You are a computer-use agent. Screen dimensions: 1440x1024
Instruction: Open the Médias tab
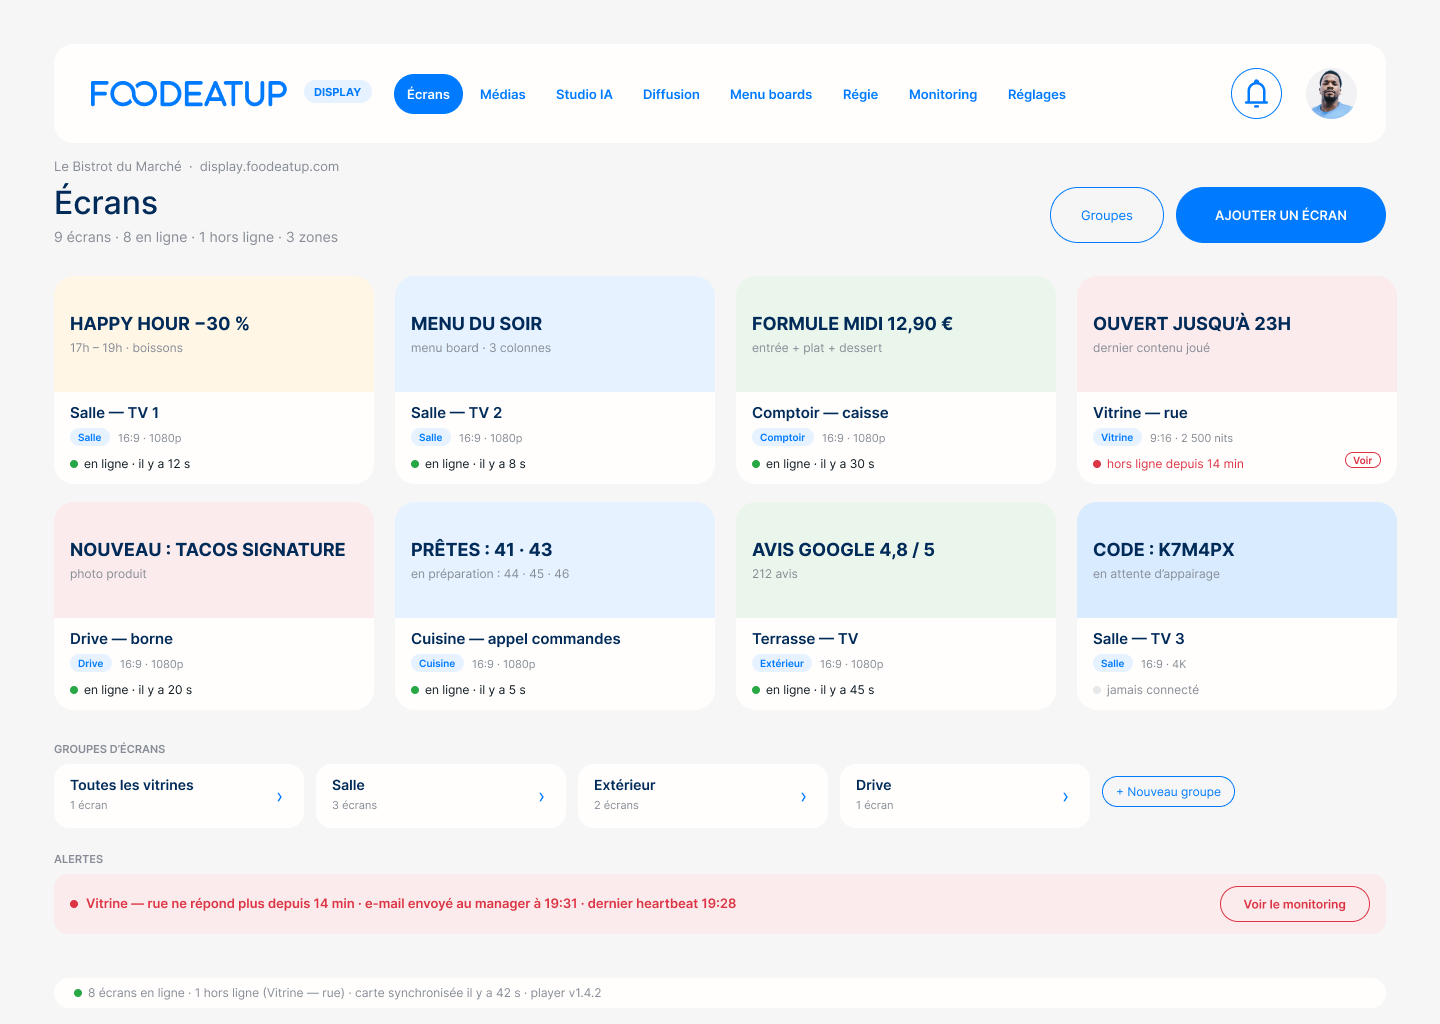tap(503, 94)
